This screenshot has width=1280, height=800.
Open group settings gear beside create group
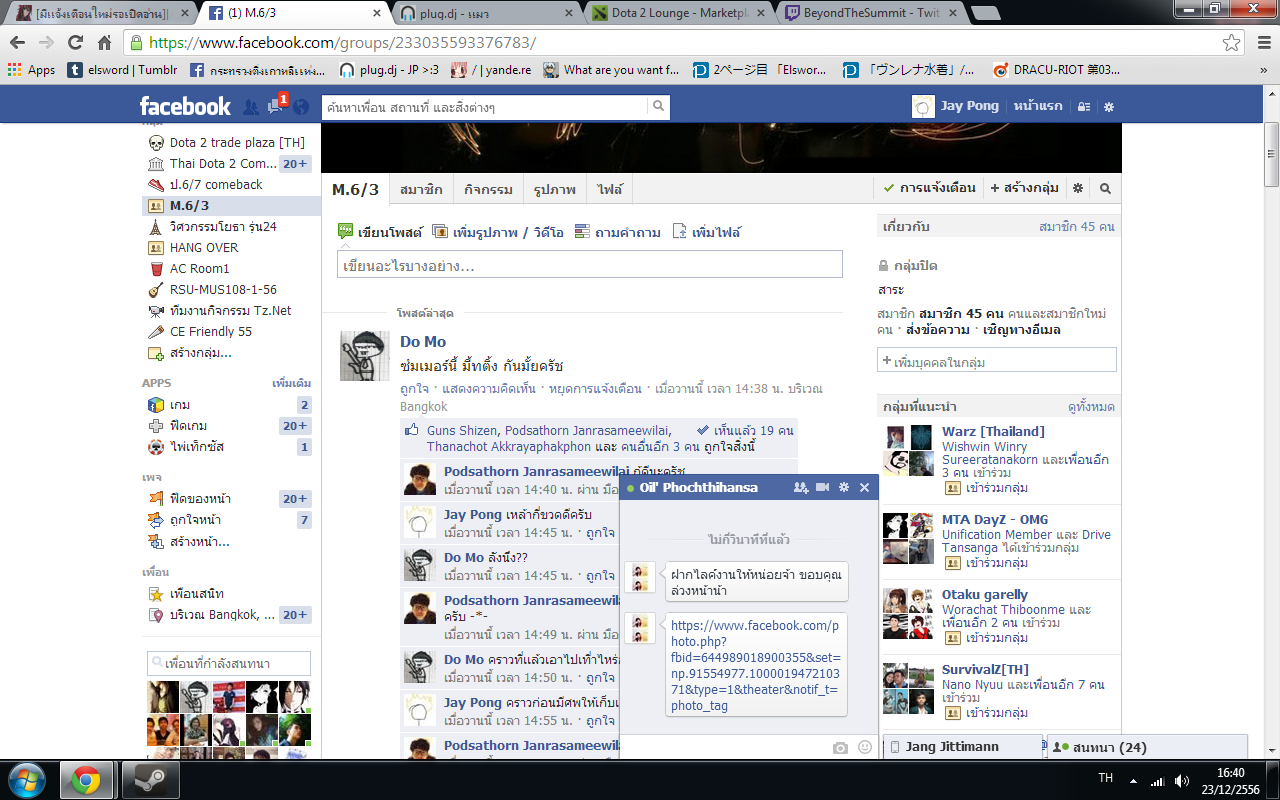point(1077,188)
